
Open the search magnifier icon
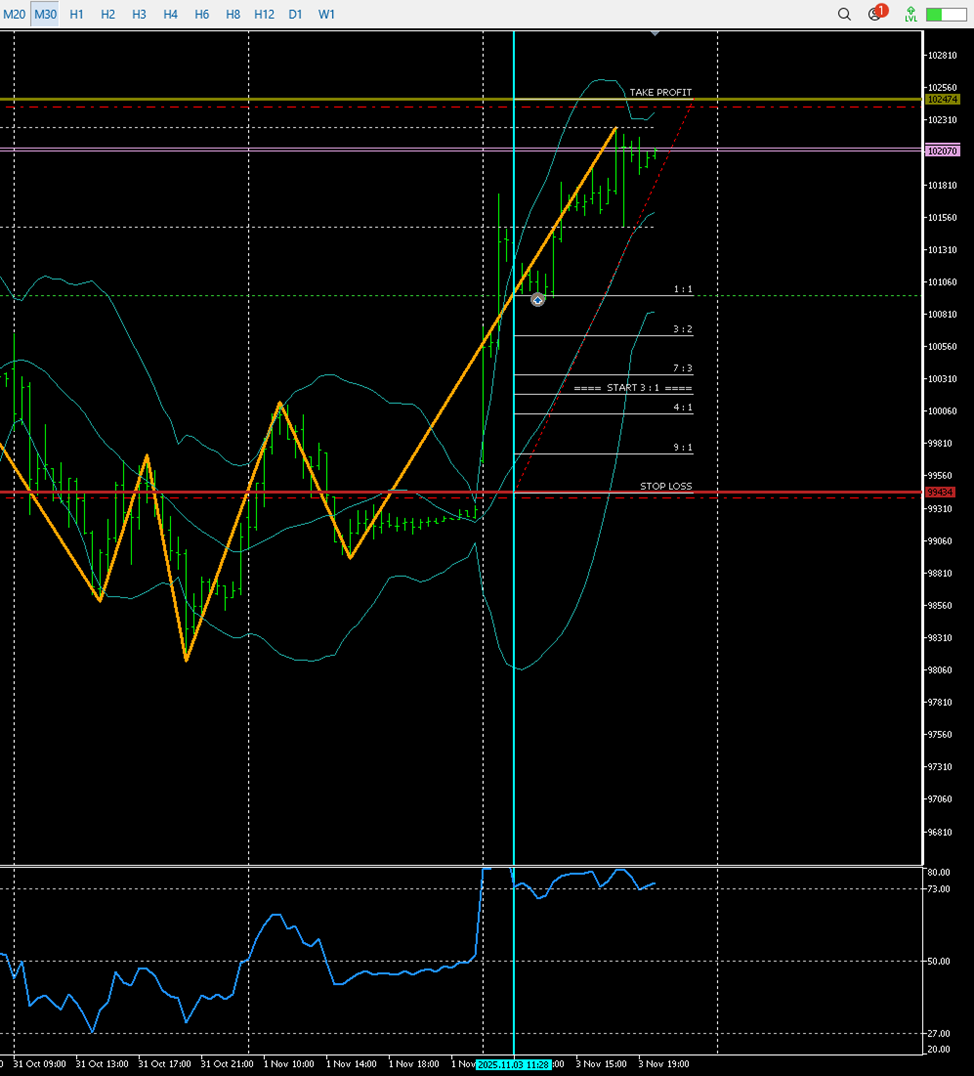point(845,15)
